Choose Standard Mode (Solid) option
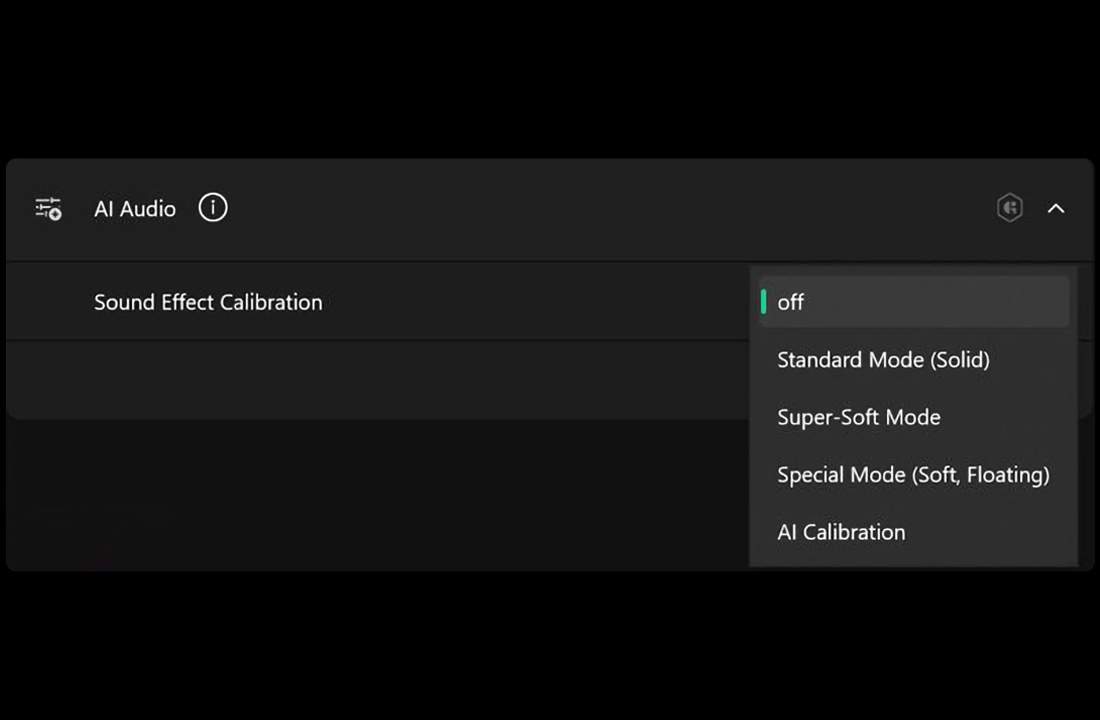Screen dimensions: 1100x720 (914, 359)
